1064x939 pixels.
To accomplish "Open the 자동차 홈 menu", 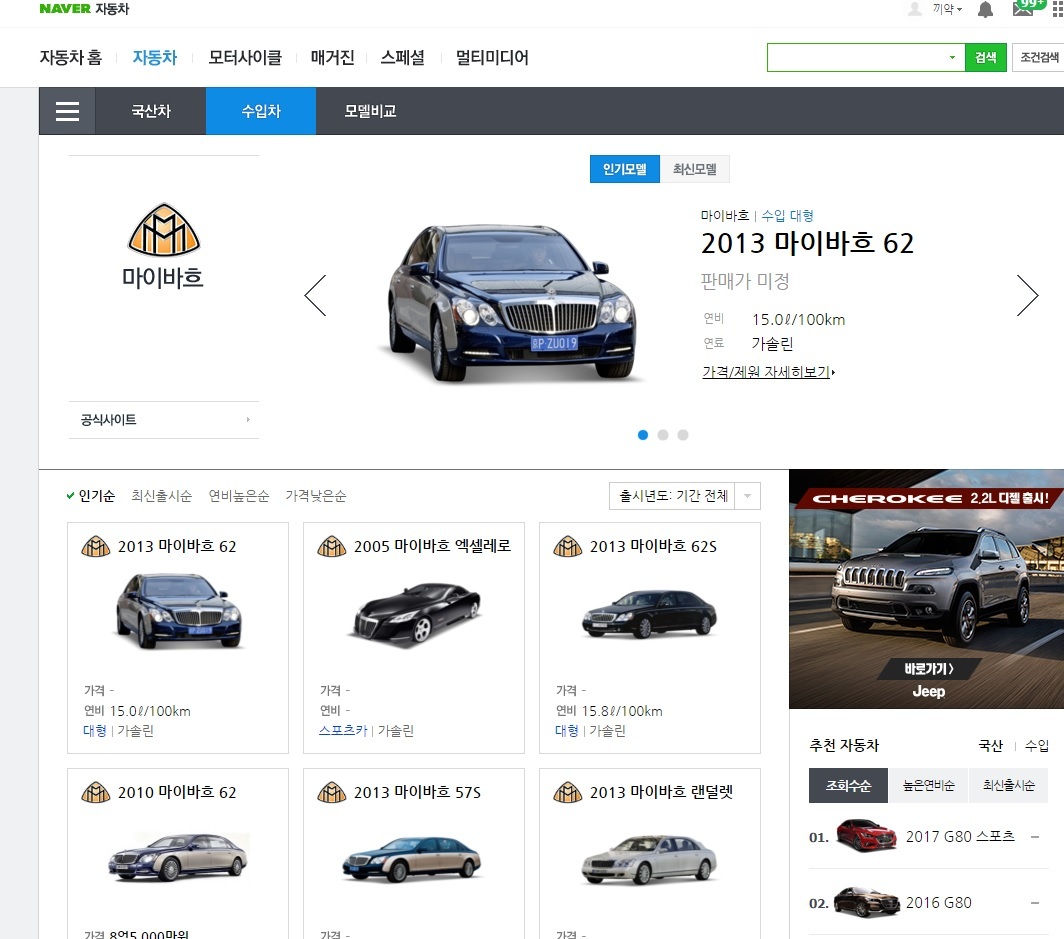I will [71, 58].
